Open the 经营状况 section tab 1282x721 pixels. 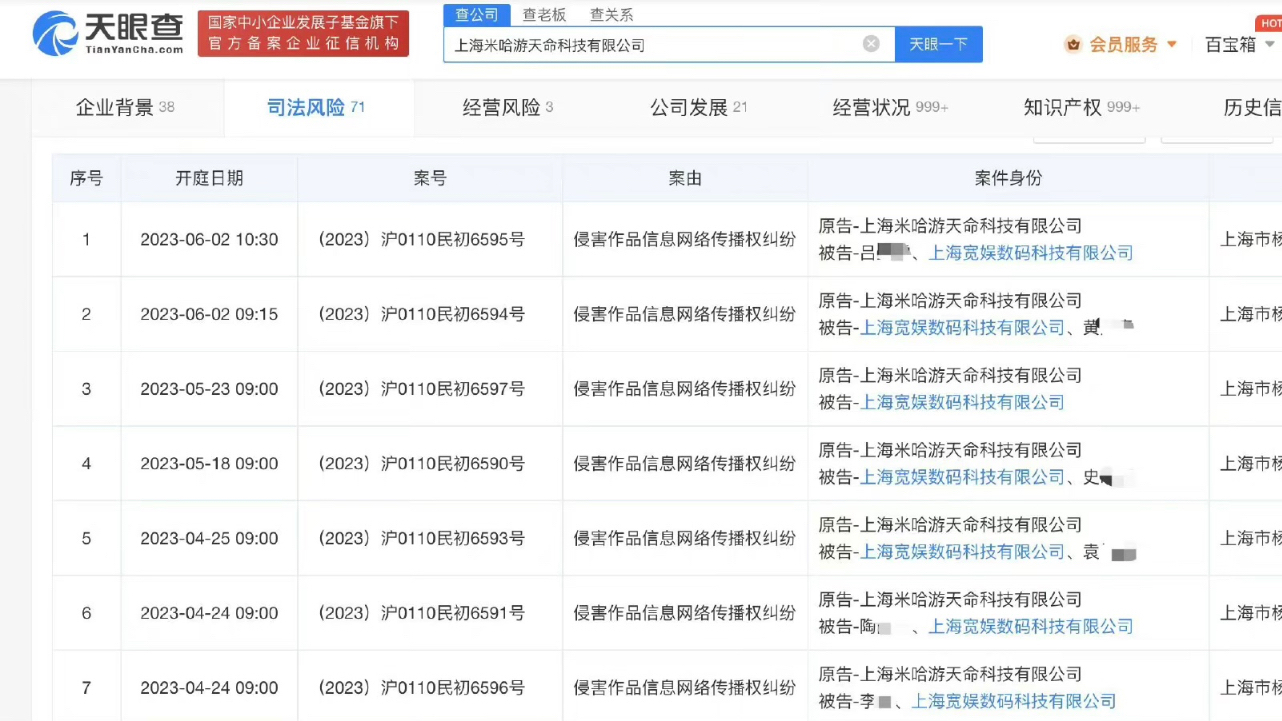coord(890,108)
